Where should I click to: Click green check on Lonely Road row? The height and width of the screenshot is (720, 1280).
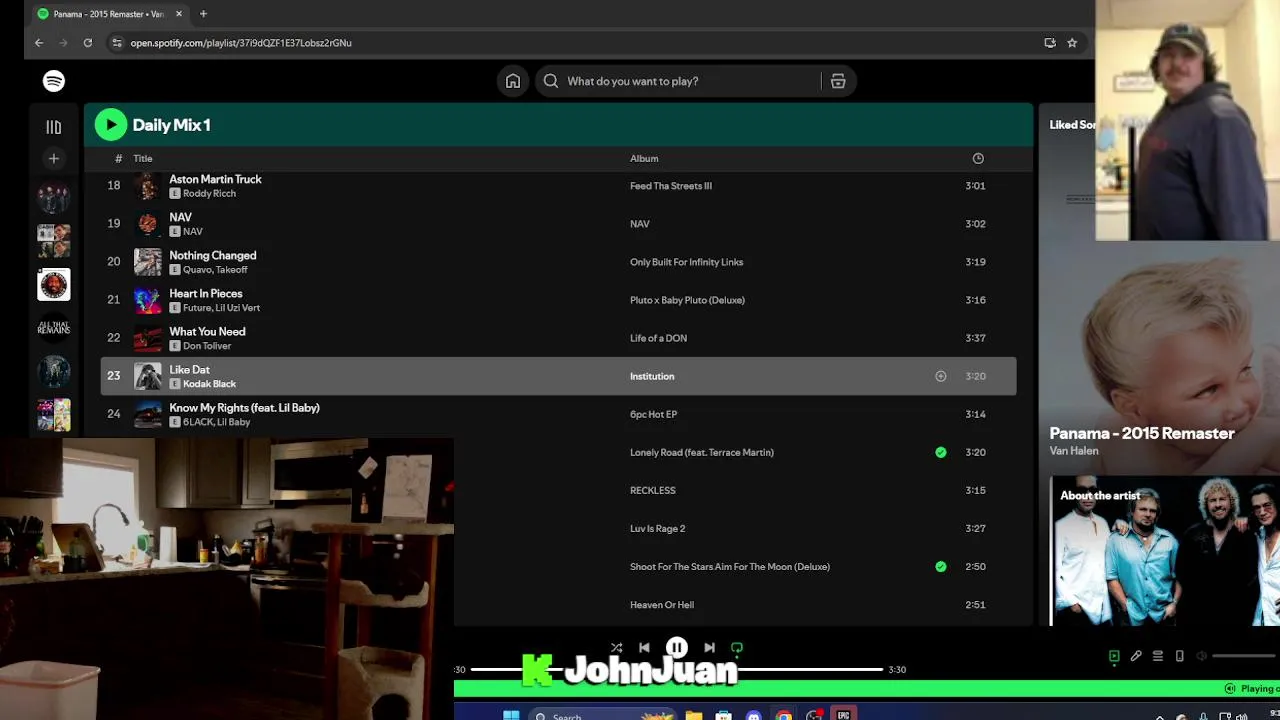940,452
